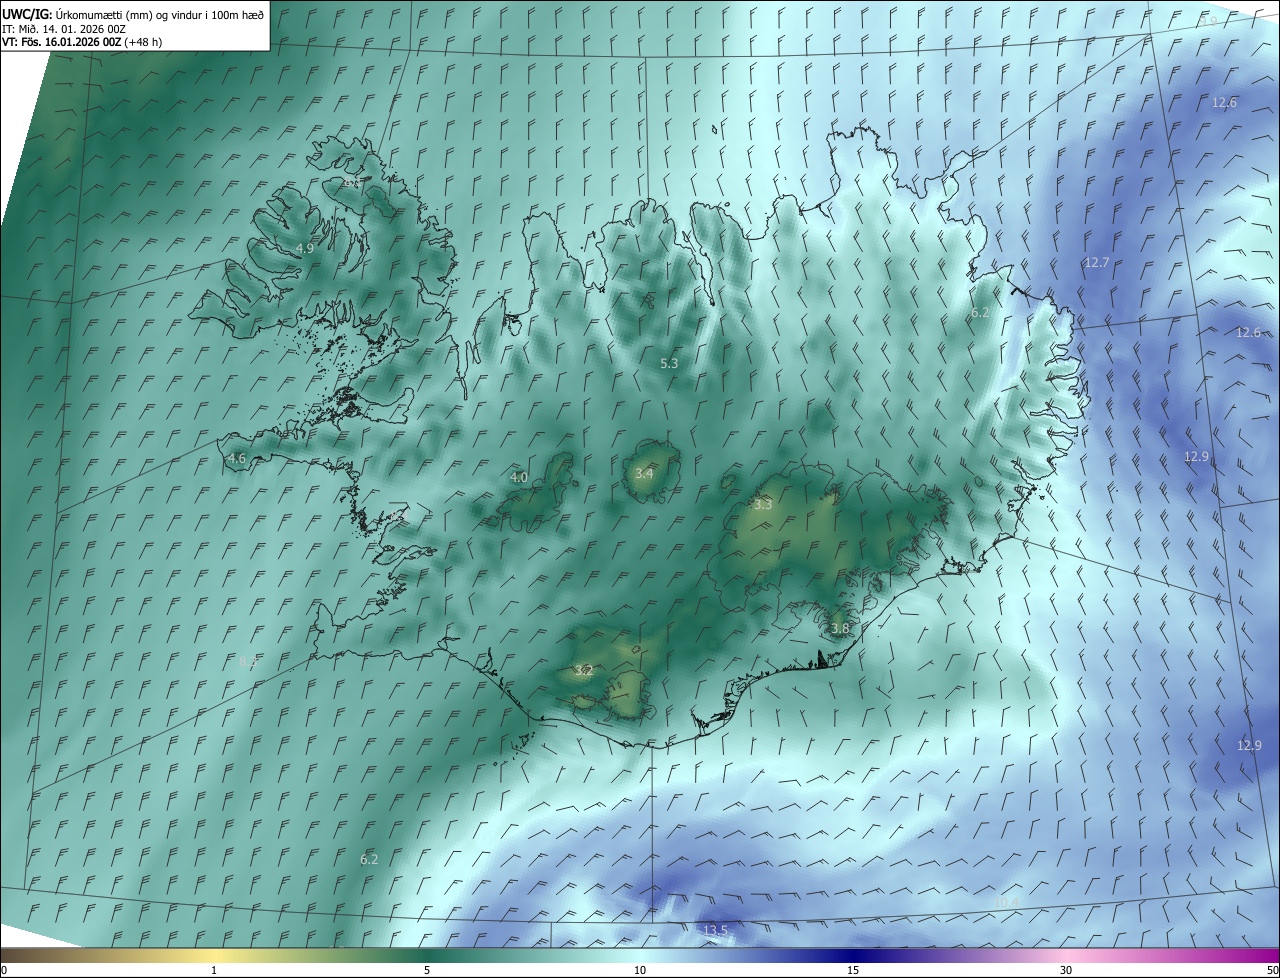Click the valid time 'VT: Fös. 16.01.2026 00Z (+48 h)'
Screen dimensions: 1280x978
coord(82,42)
